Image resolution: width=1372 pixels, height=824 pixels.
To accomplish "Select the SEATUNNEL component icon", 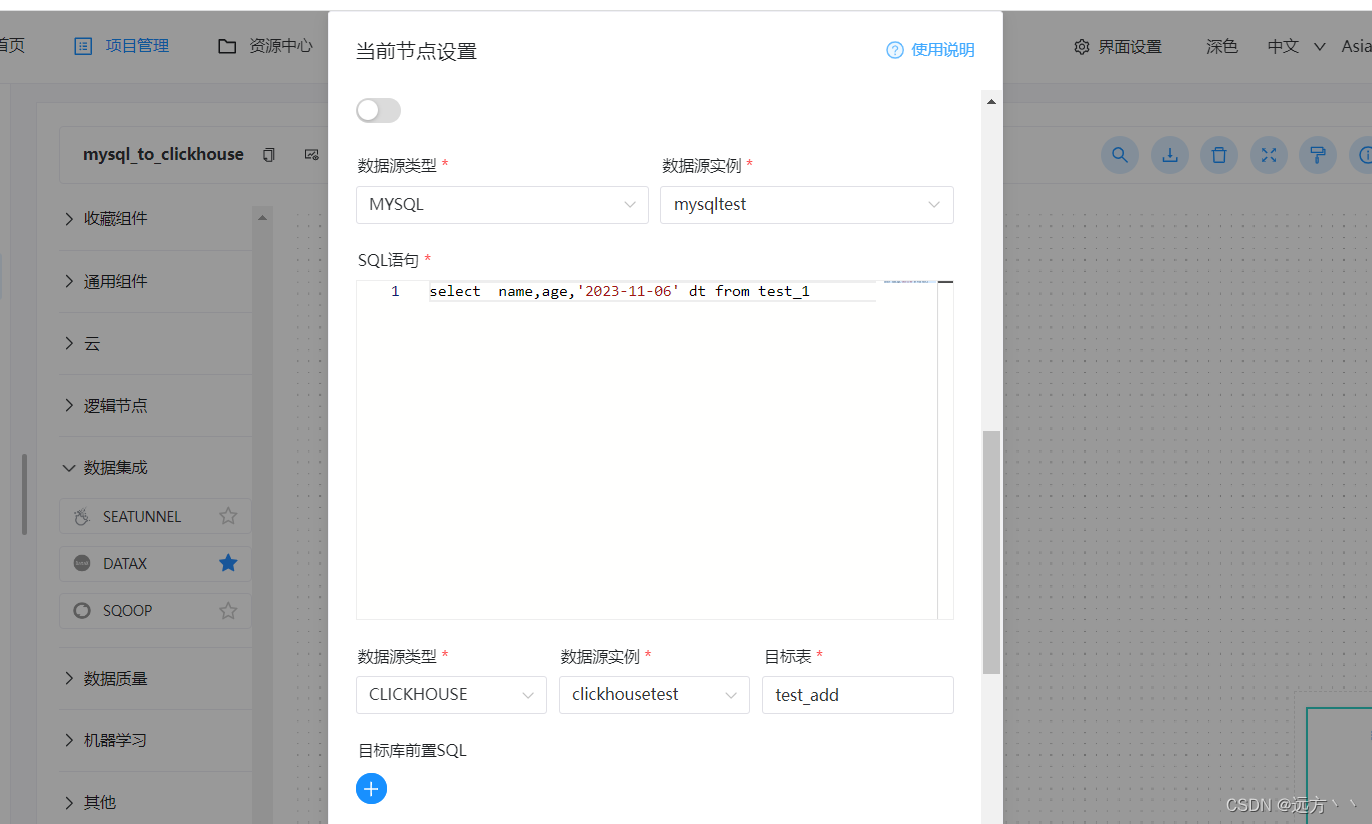I will (x=82, y=517).
